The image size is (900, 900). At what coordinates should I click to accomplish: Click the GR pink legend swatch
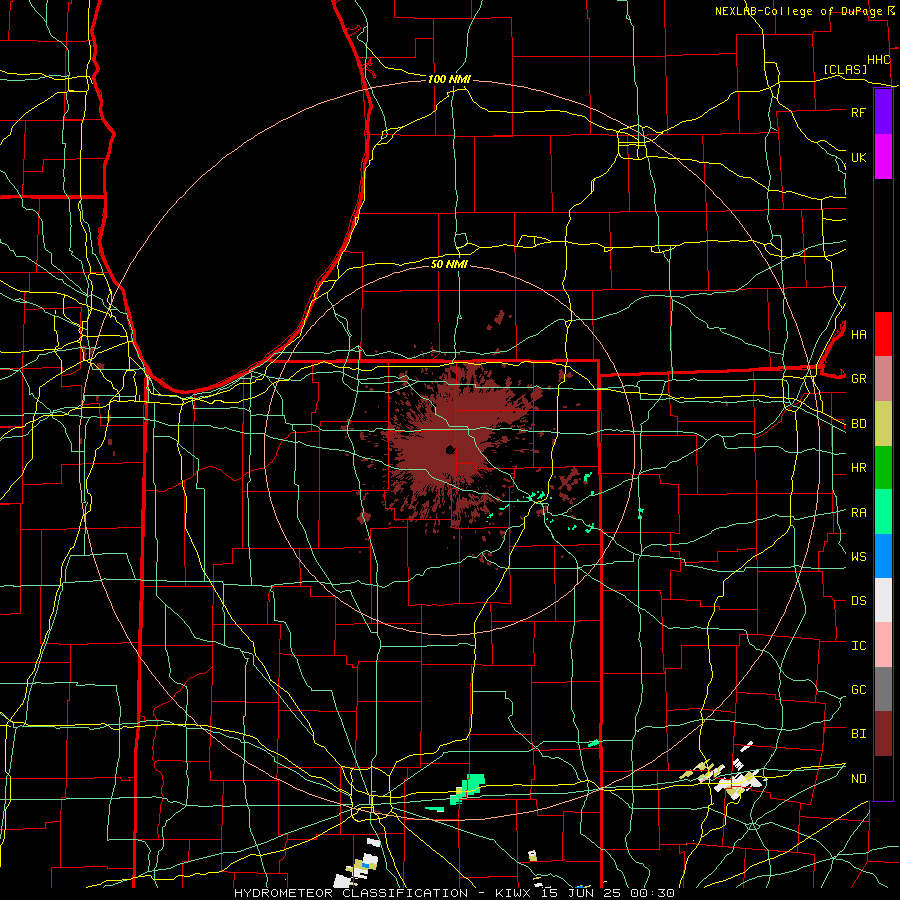(x=883, y=379)
